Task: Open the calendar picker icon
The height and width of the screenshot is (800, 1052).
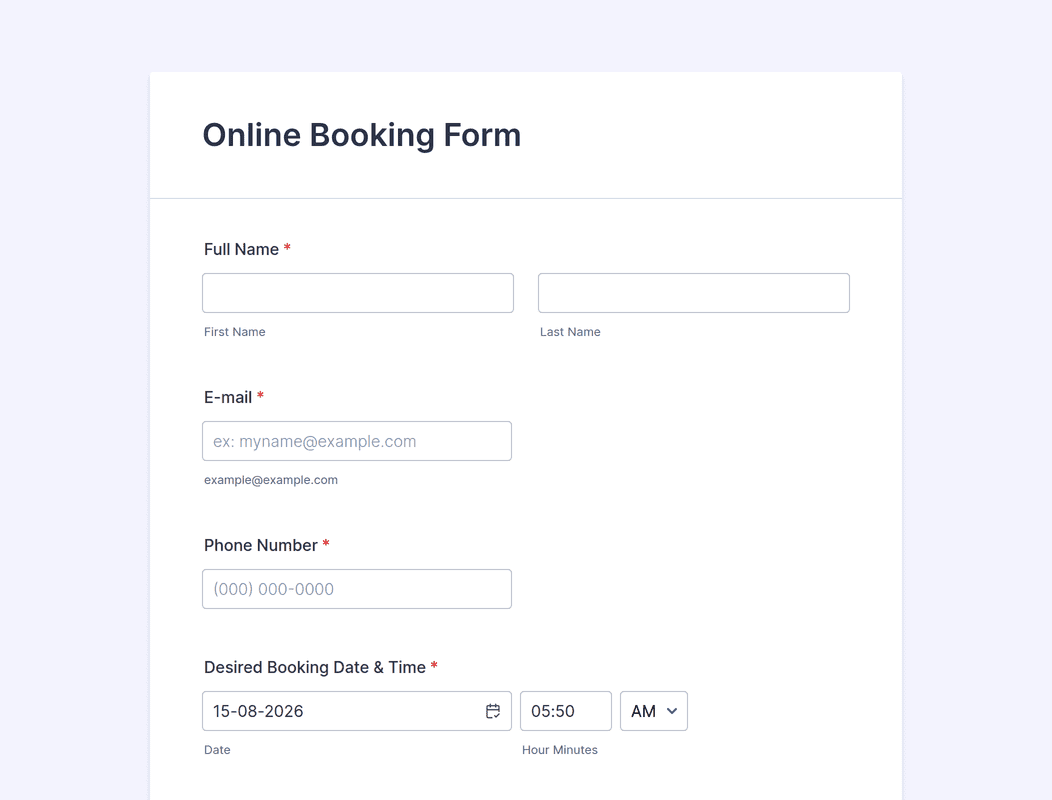Action: tap(493, 711)
